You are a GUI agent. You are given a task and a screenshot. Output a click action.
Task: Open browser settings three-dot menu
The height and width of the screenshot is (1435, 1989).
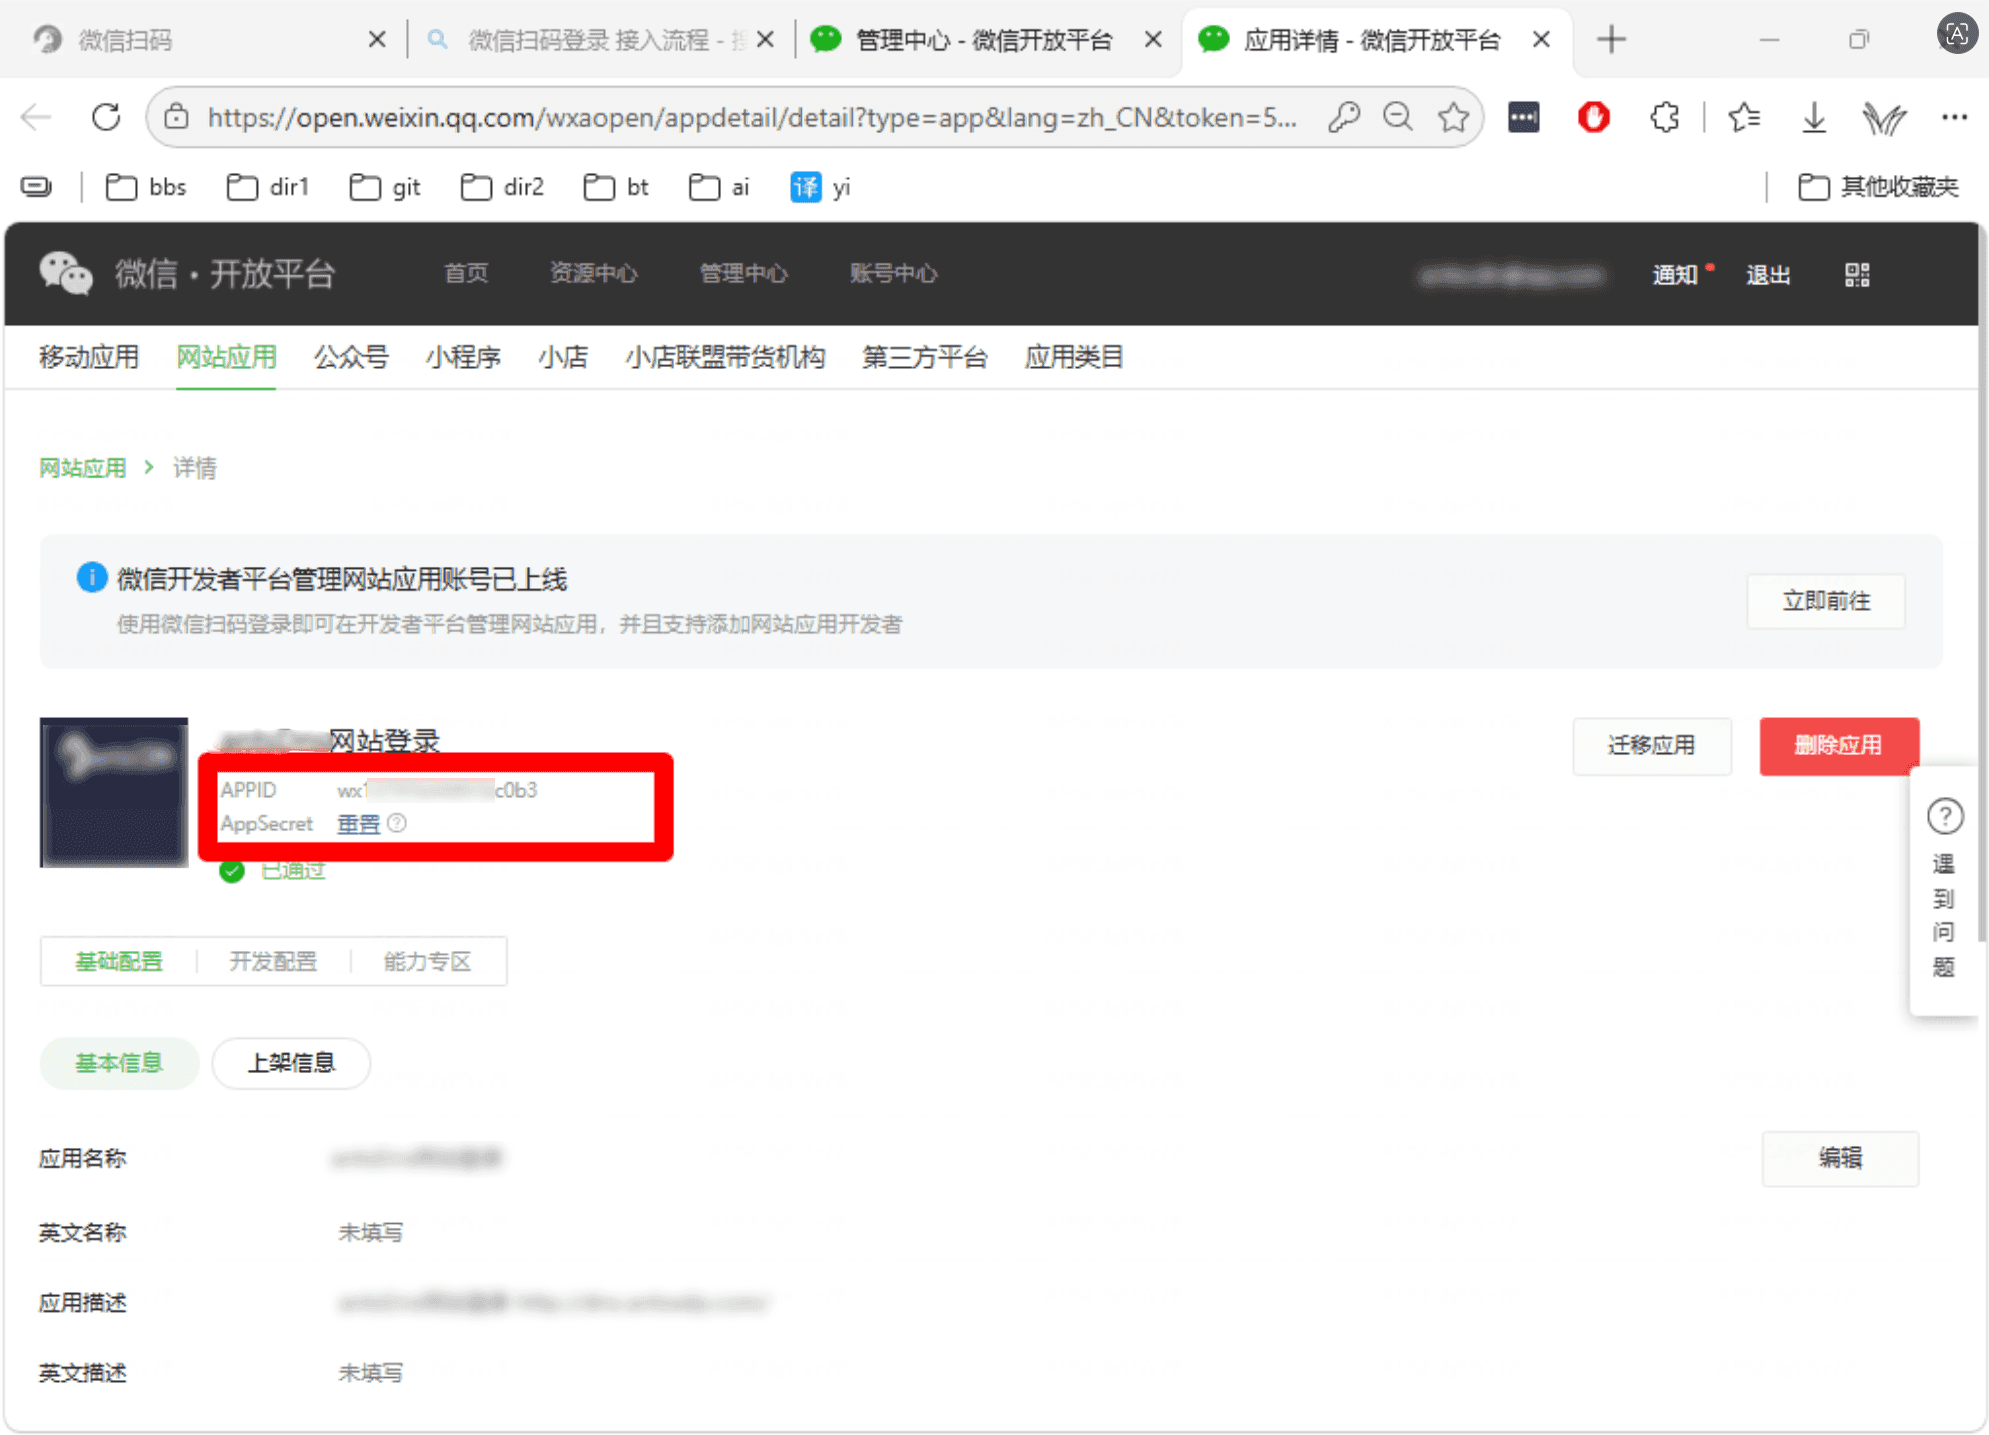(1953, 117)
